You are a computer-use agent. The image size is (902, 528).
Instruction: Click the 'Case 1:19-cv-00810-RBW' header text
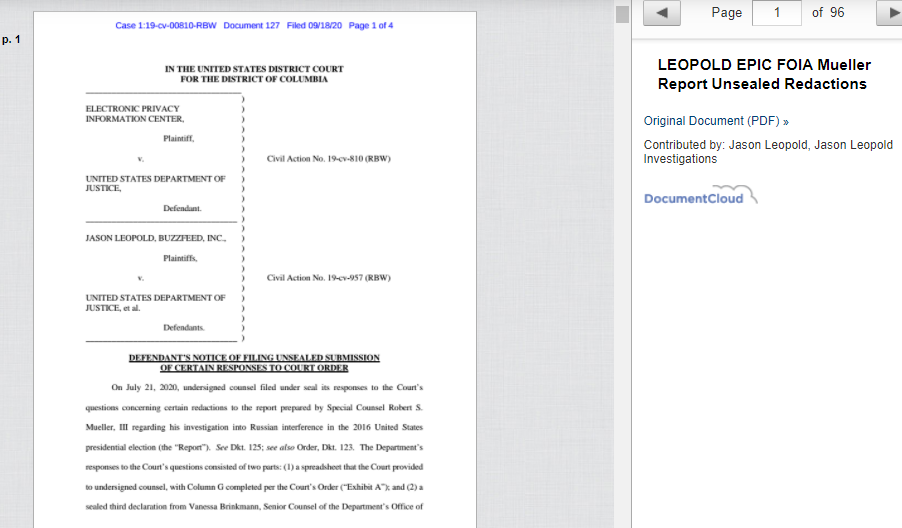coord(166,25)
